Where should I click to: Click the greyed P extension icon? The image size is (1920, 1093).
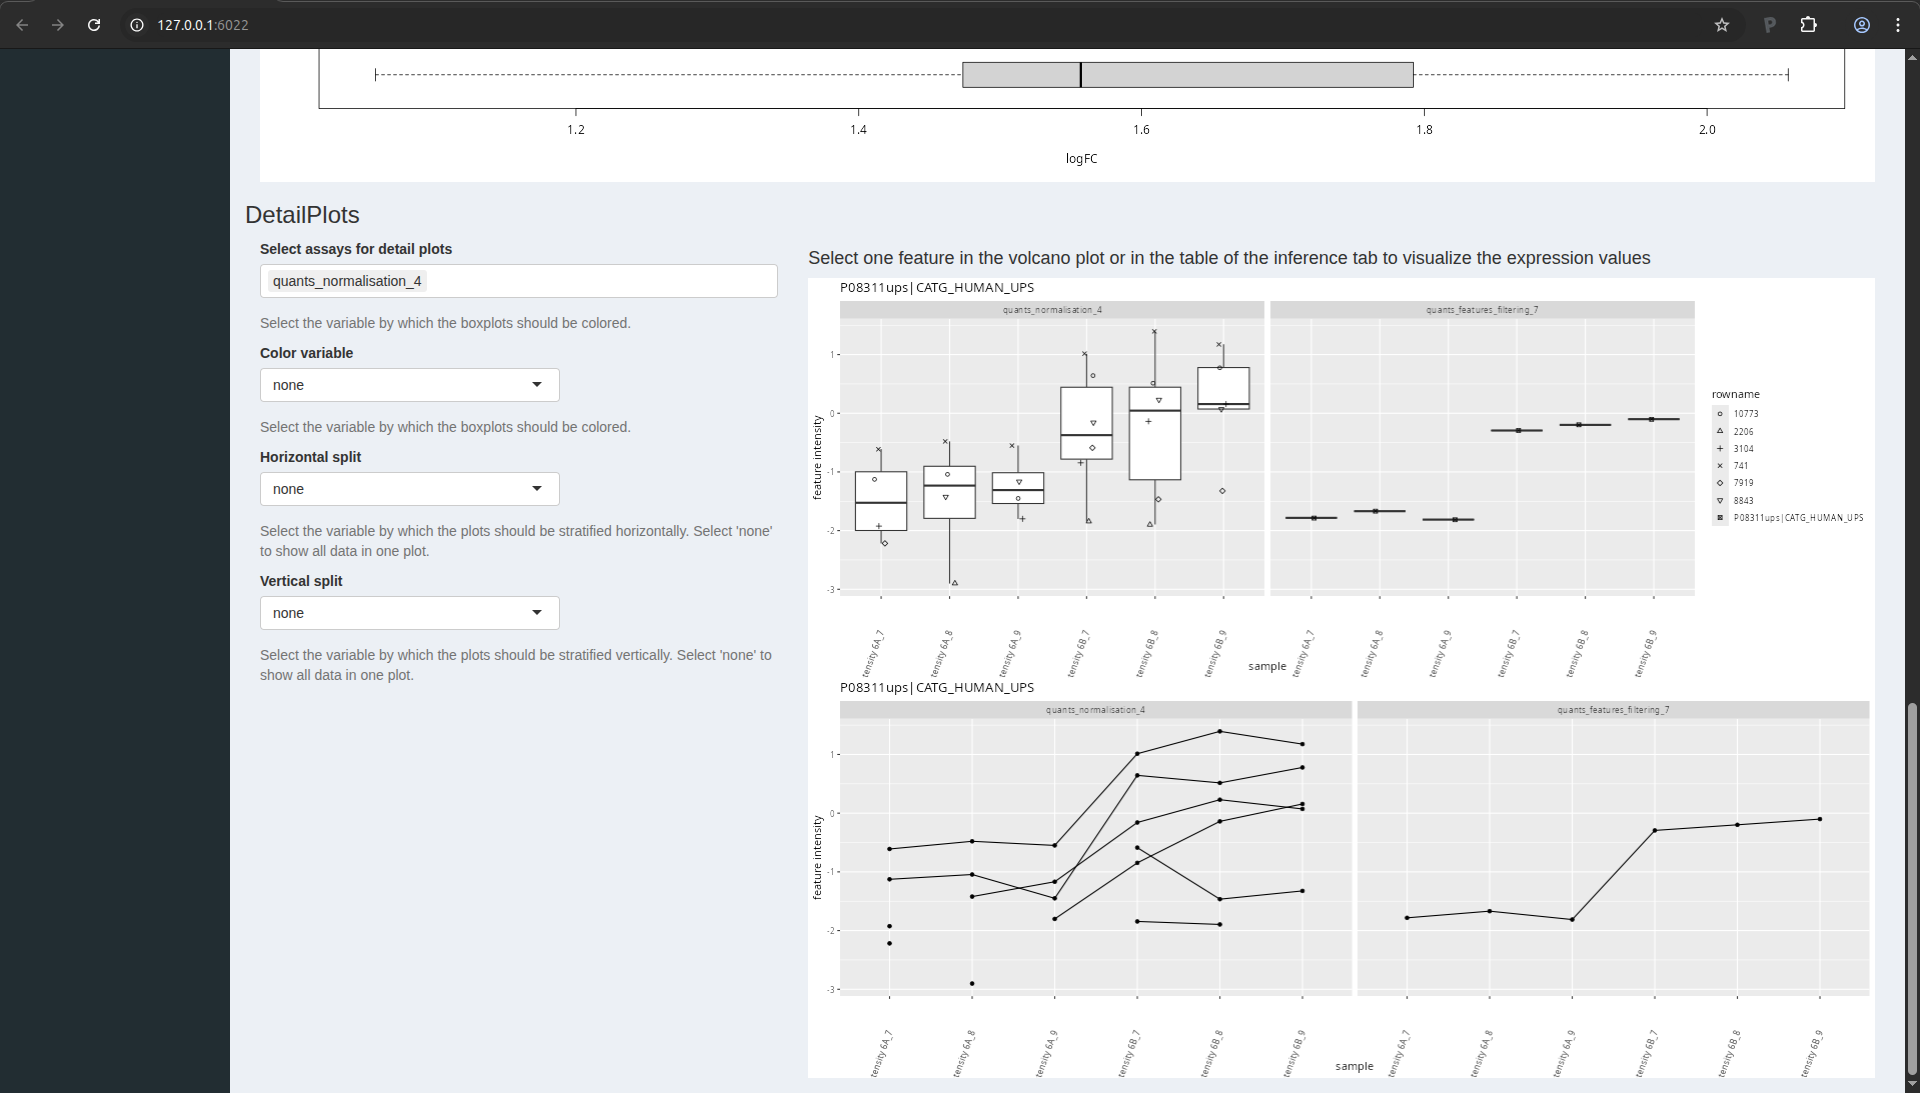pos(1769,25)
